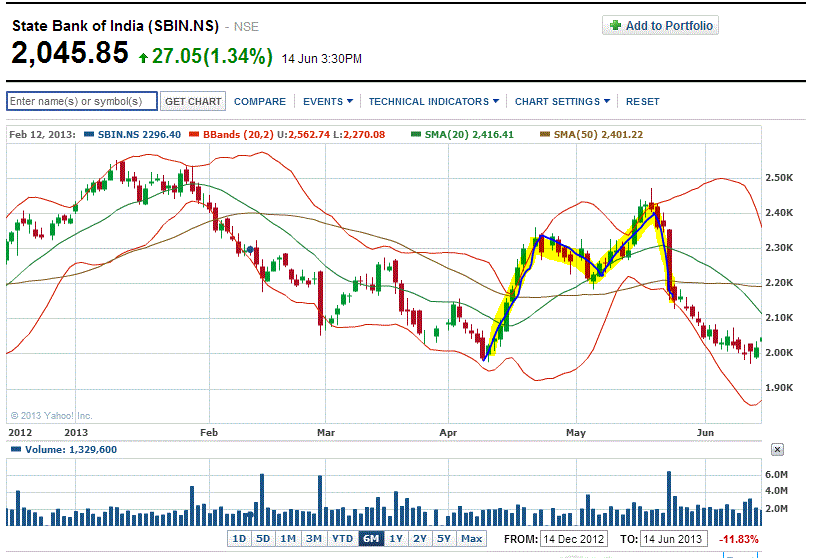Select the Max time range
Screen dimensions: 815x558
[471, 539]
